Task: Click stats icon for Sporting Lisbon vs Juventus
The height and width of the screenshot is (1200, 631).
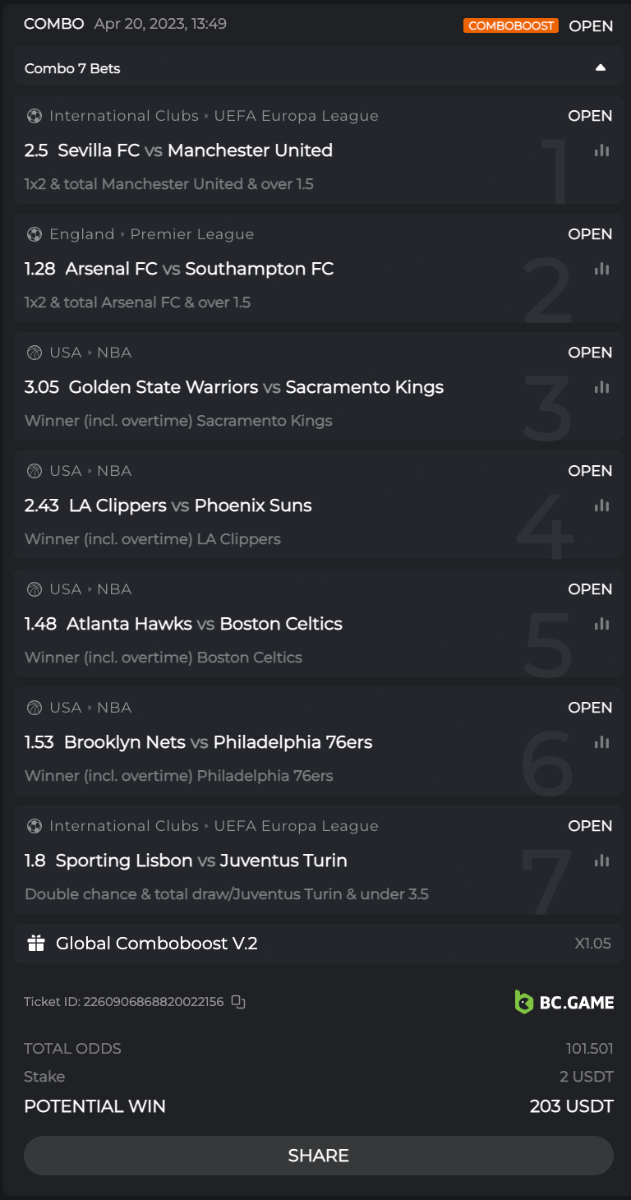Action: [x=601, y=860]
